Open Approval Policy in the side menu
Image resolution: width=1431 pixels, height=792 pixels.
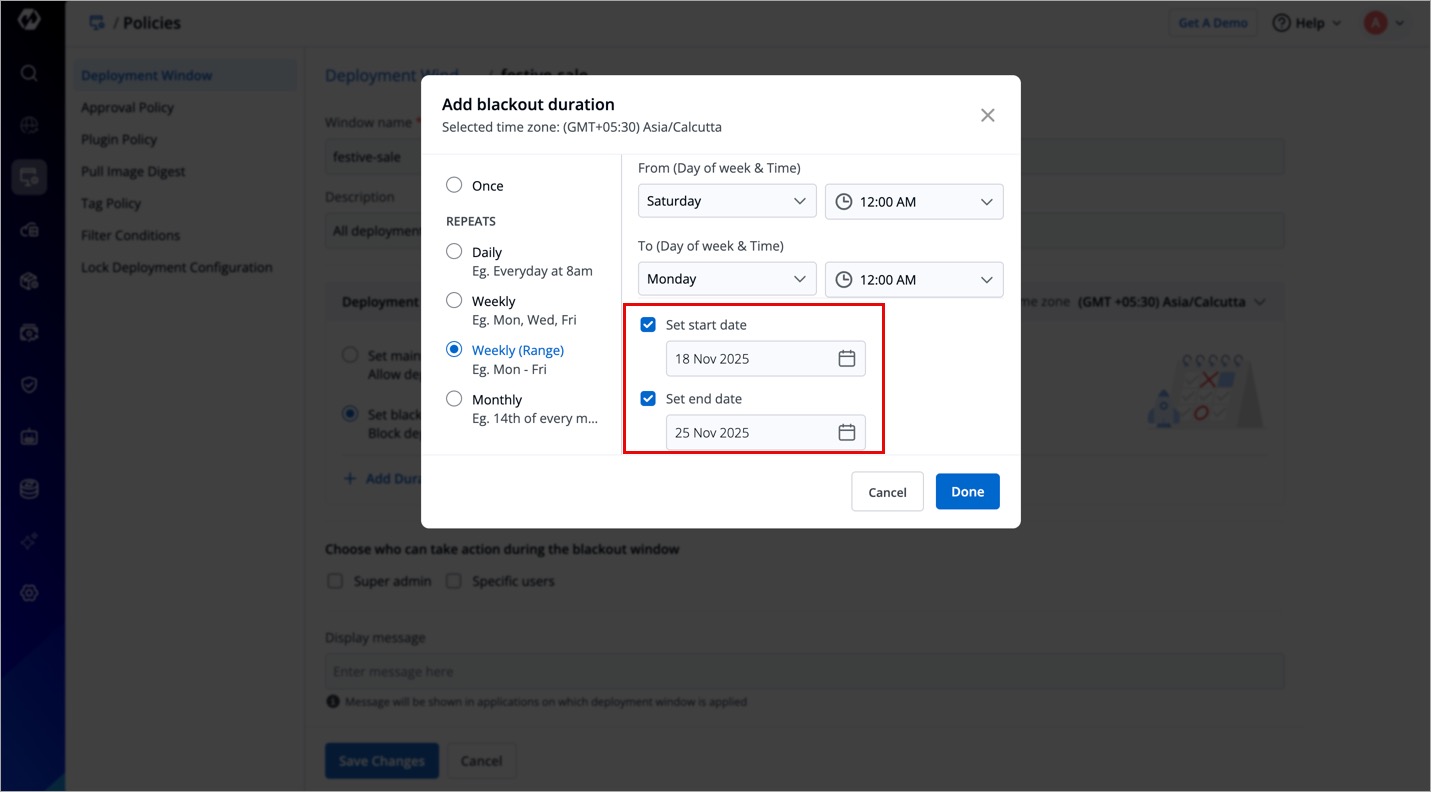pos(127,107)
